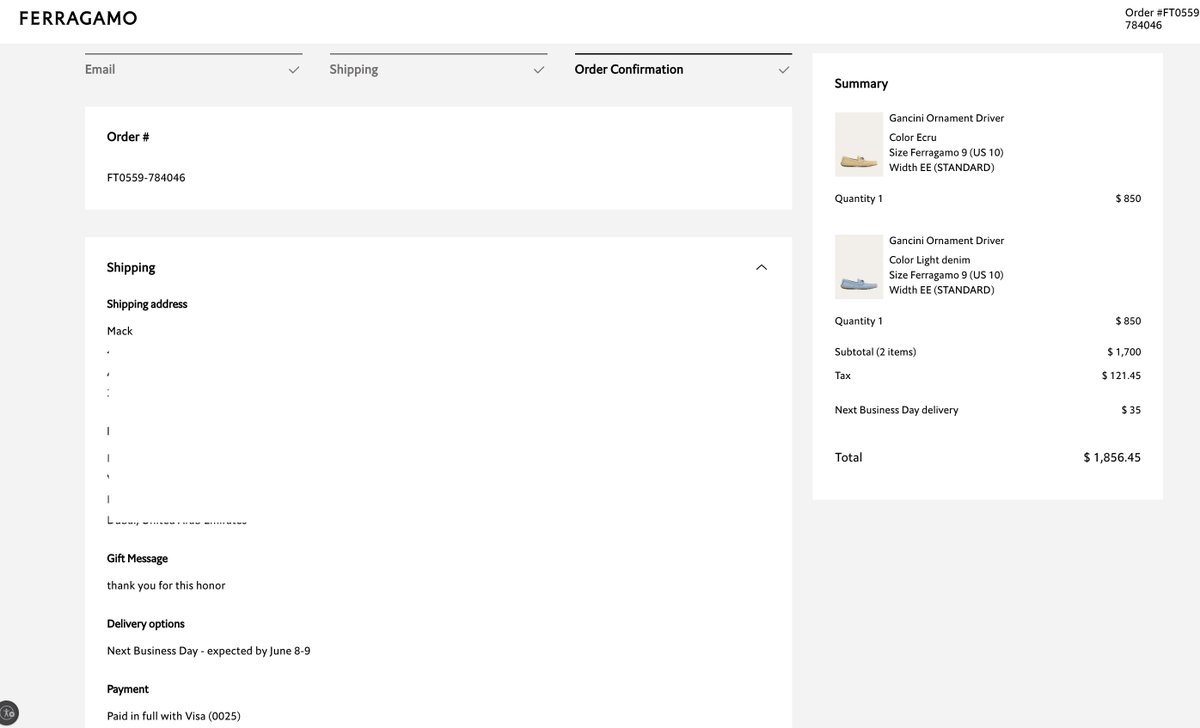Click the checkmark beside Shipping step
The image size is (1200, 728).
pyautogui.click(x=539, y=70)
